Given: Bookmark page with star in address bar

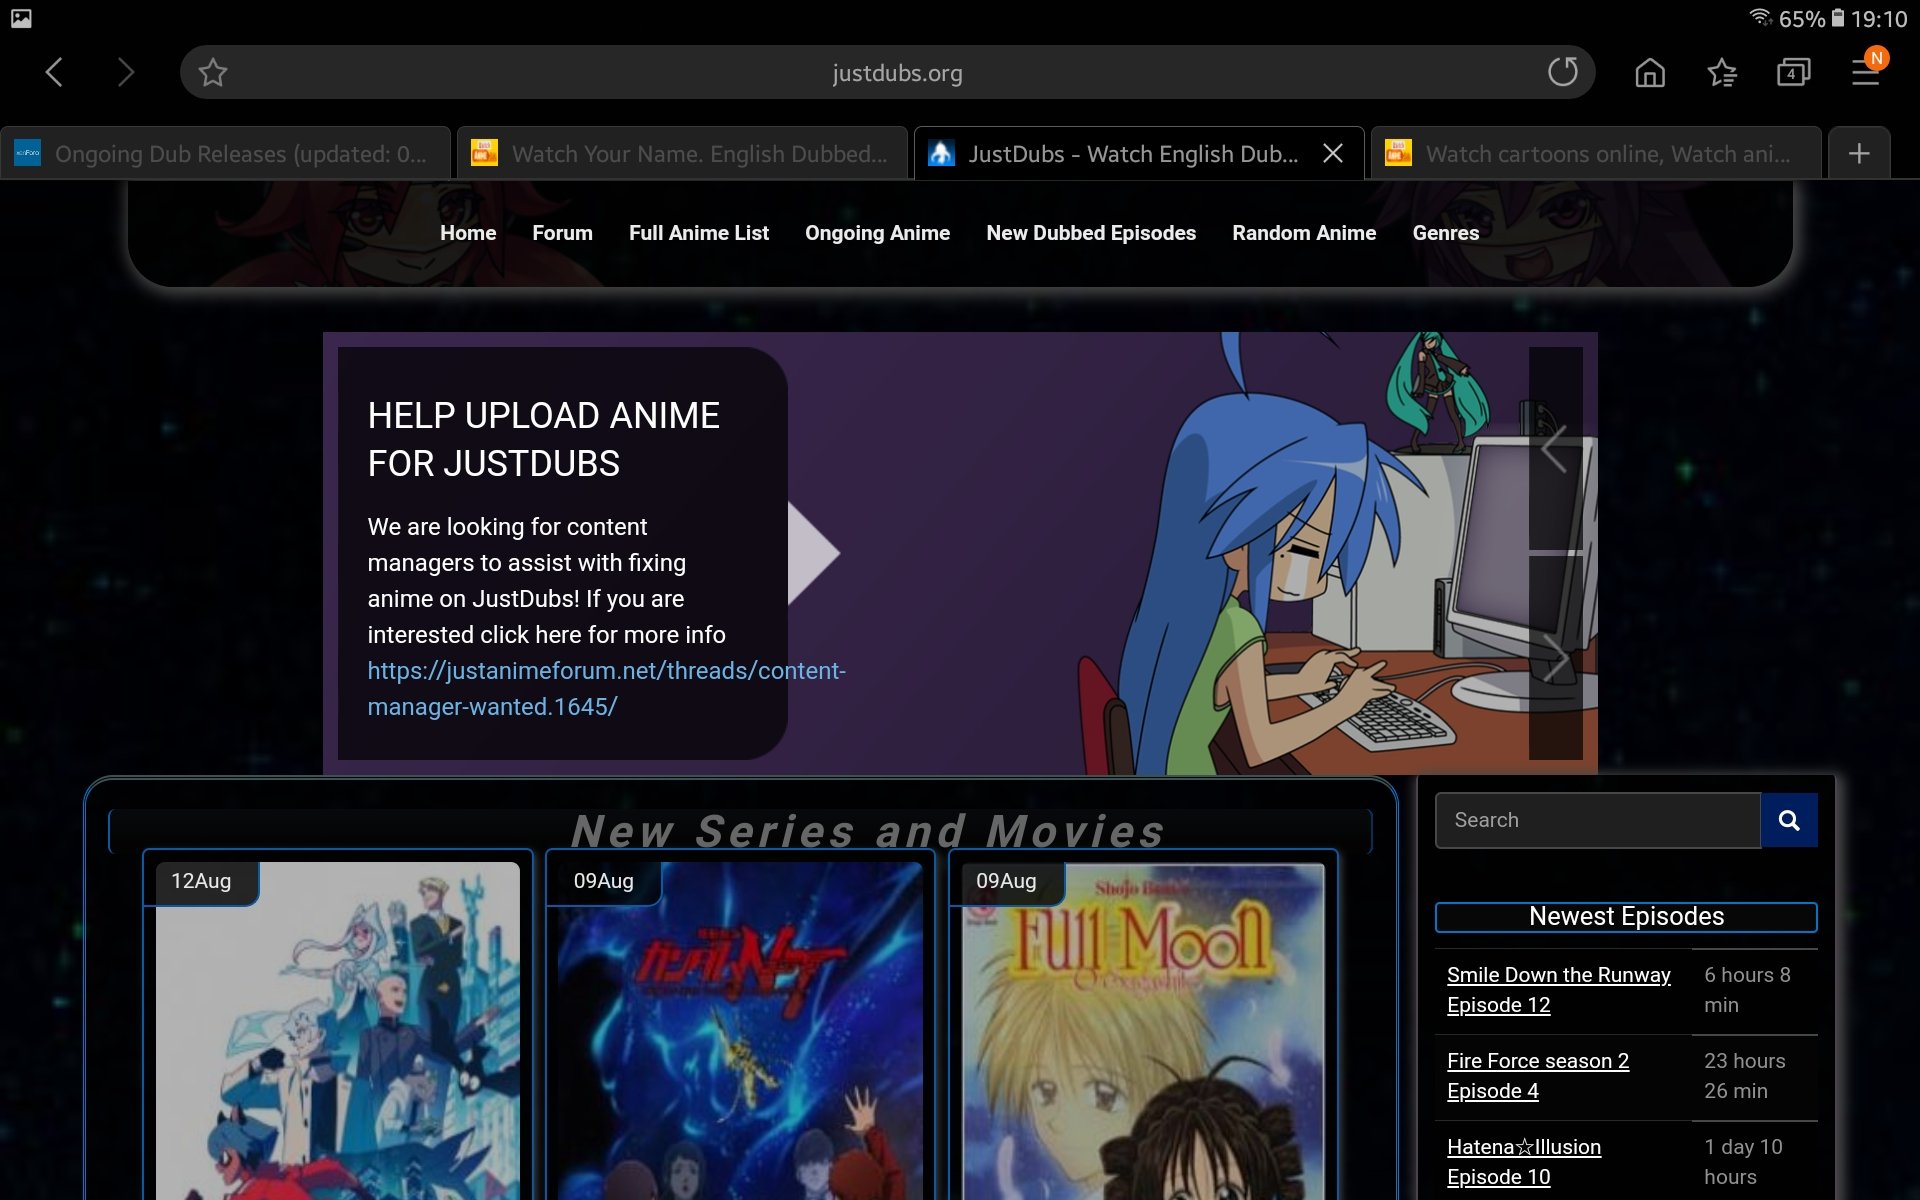Looking at the screenshot, I should pos(213,72).
